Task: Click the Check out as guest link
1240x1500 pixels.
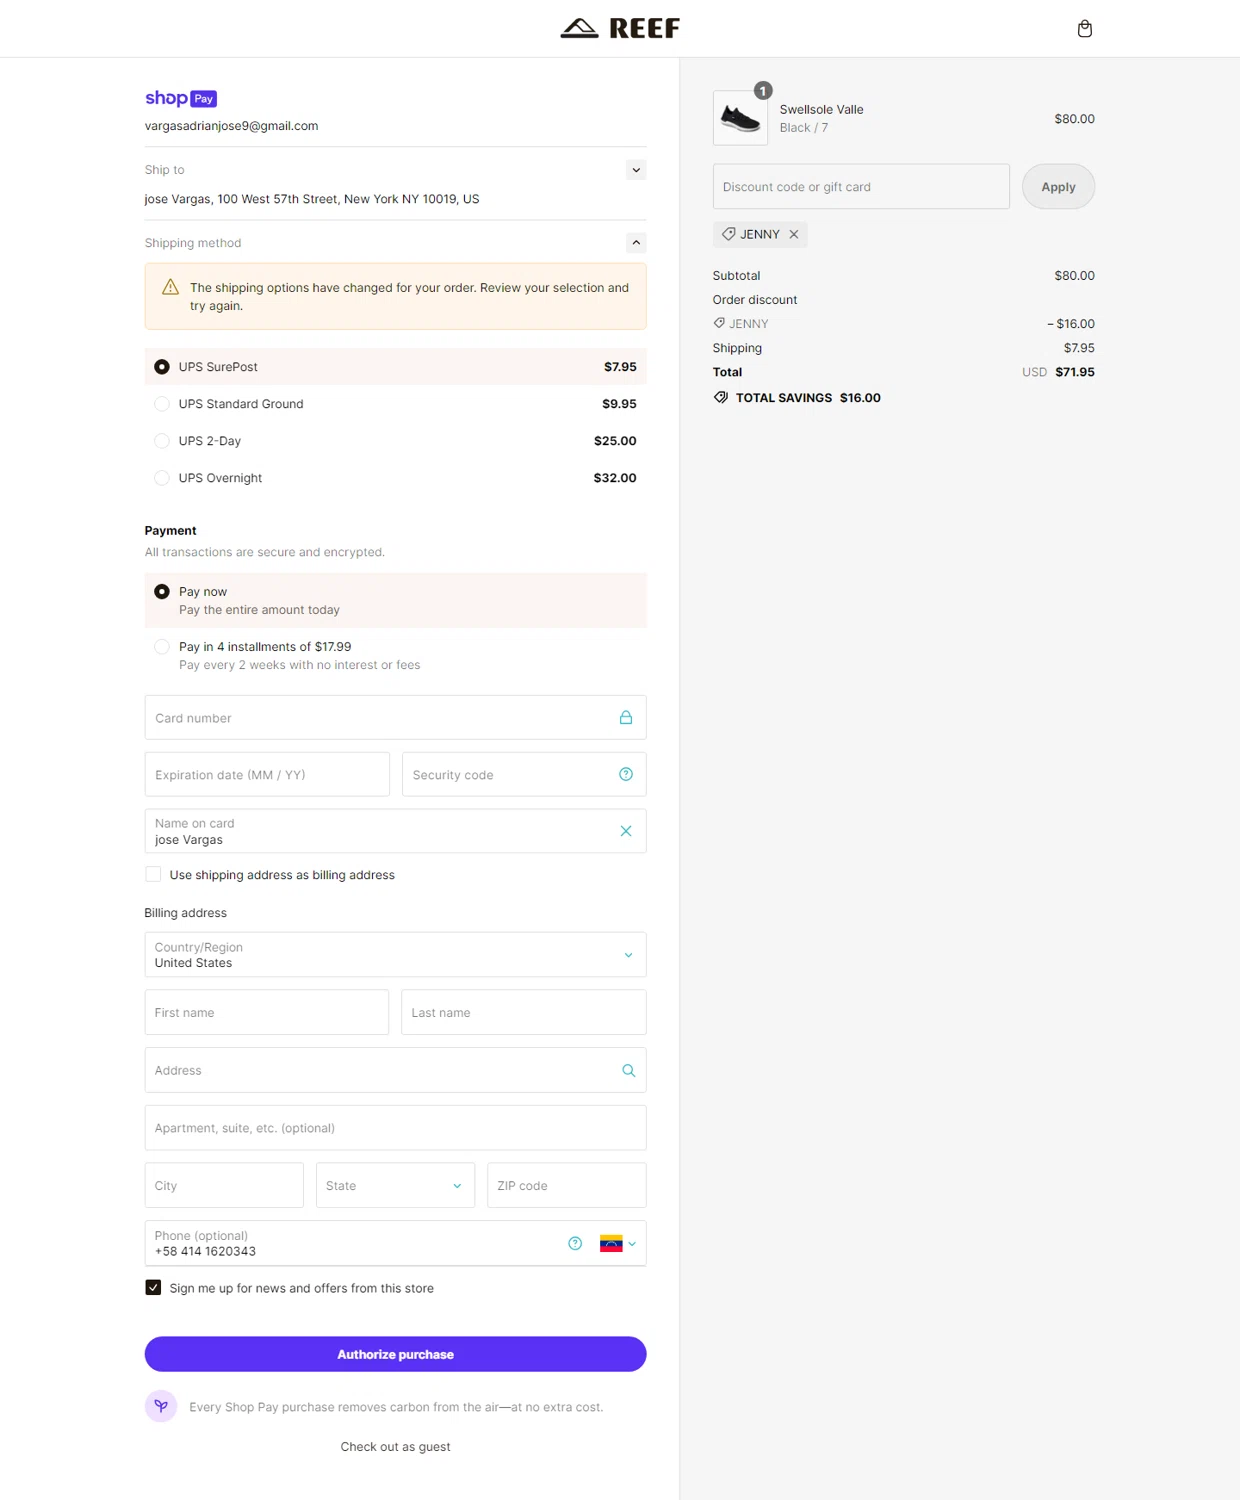Action: (x=395, y=1447)
